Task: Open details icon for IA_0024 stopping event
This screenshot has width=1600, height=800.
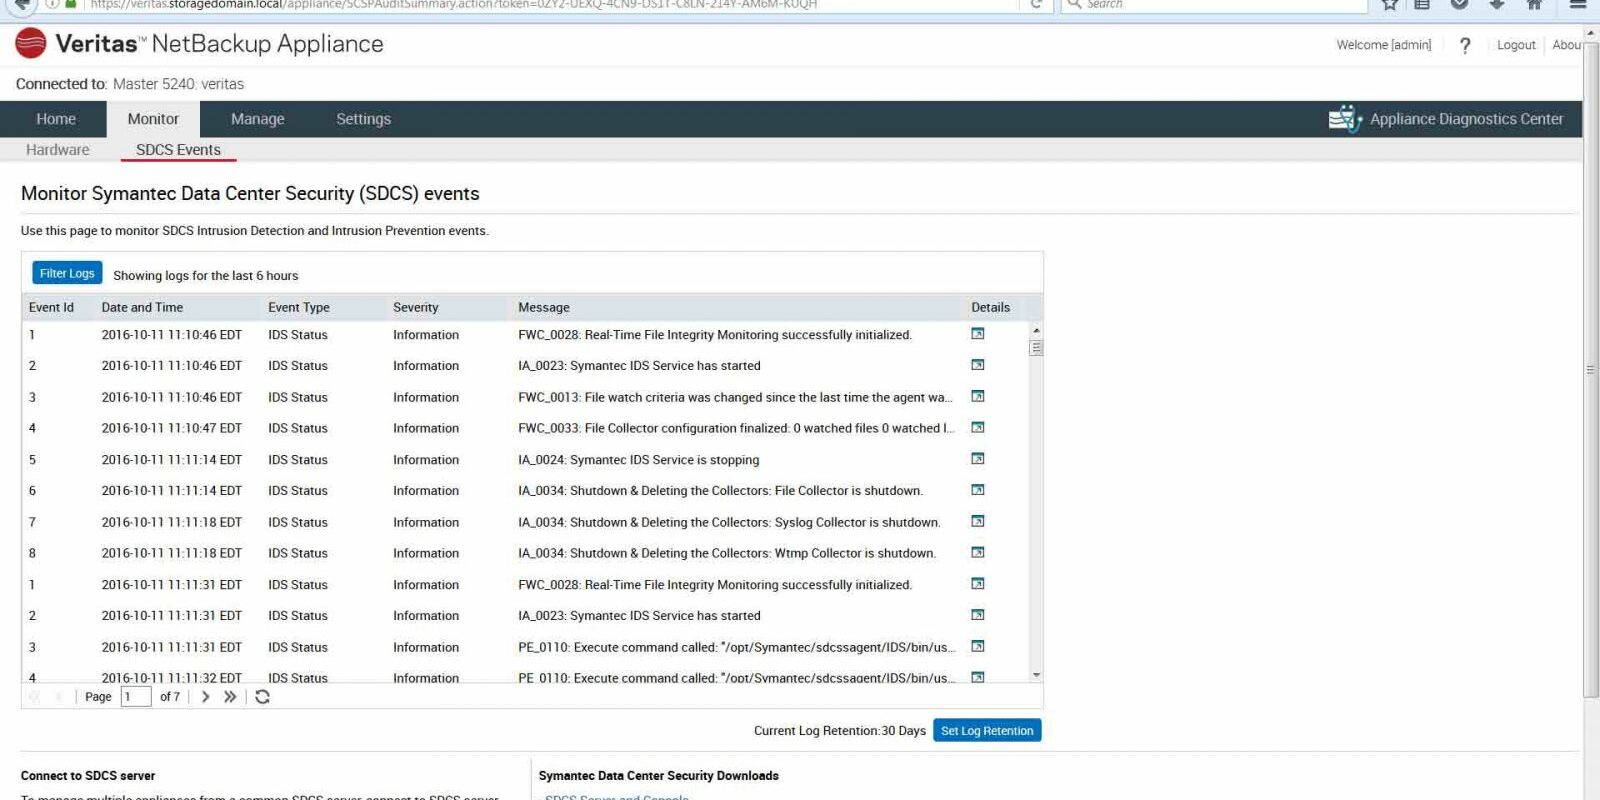Action: point(978,459)
